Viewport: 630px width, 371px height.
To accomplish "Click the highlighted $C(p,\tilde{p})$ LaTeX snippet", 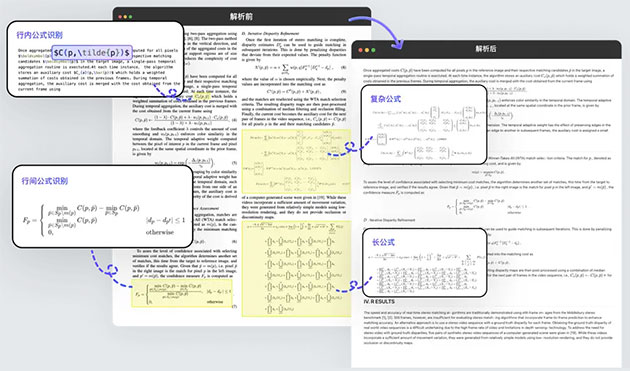I will 92,52.
